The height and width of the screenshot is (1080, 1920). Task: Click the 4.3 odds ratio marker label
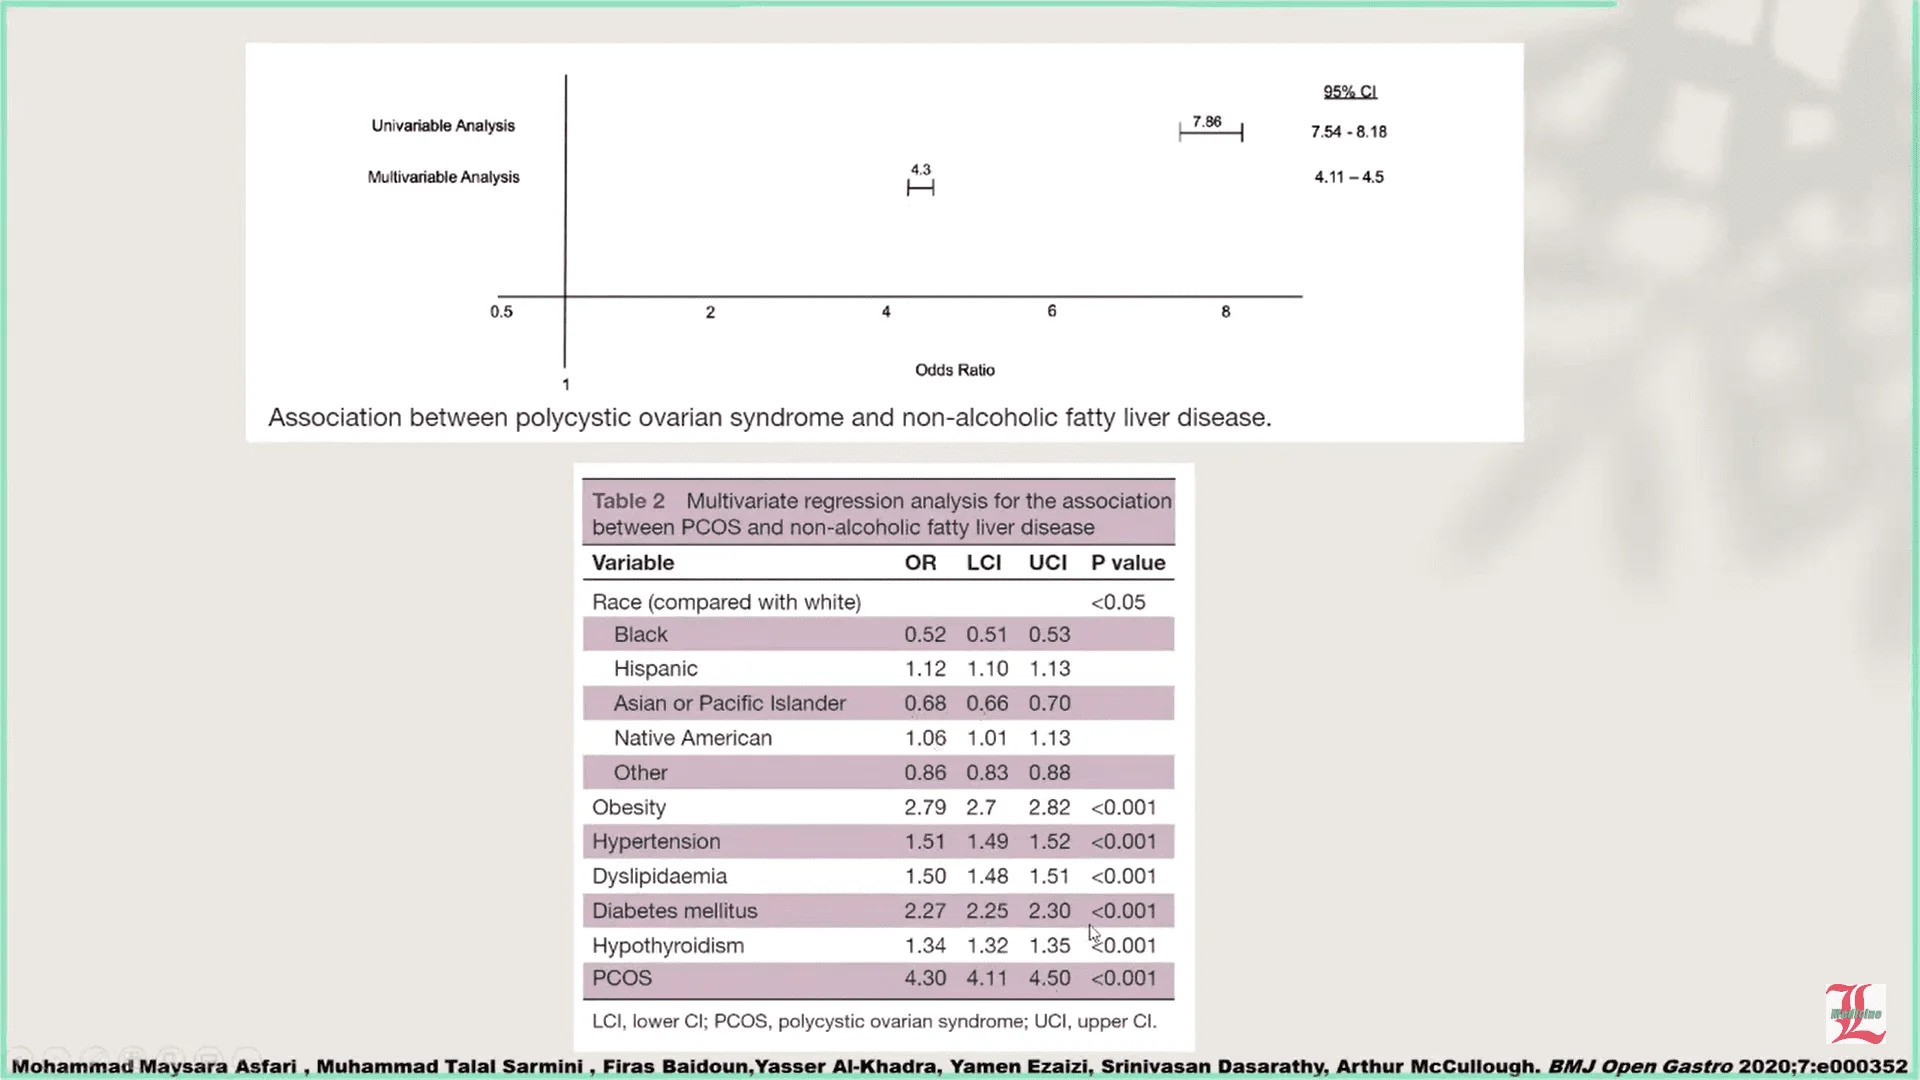(920, 170)
